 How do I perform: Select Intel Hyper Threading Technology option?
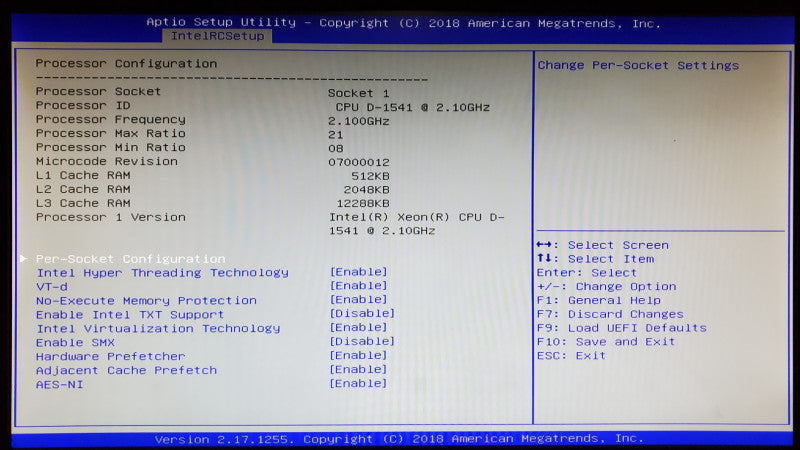(x=162, y=272)
